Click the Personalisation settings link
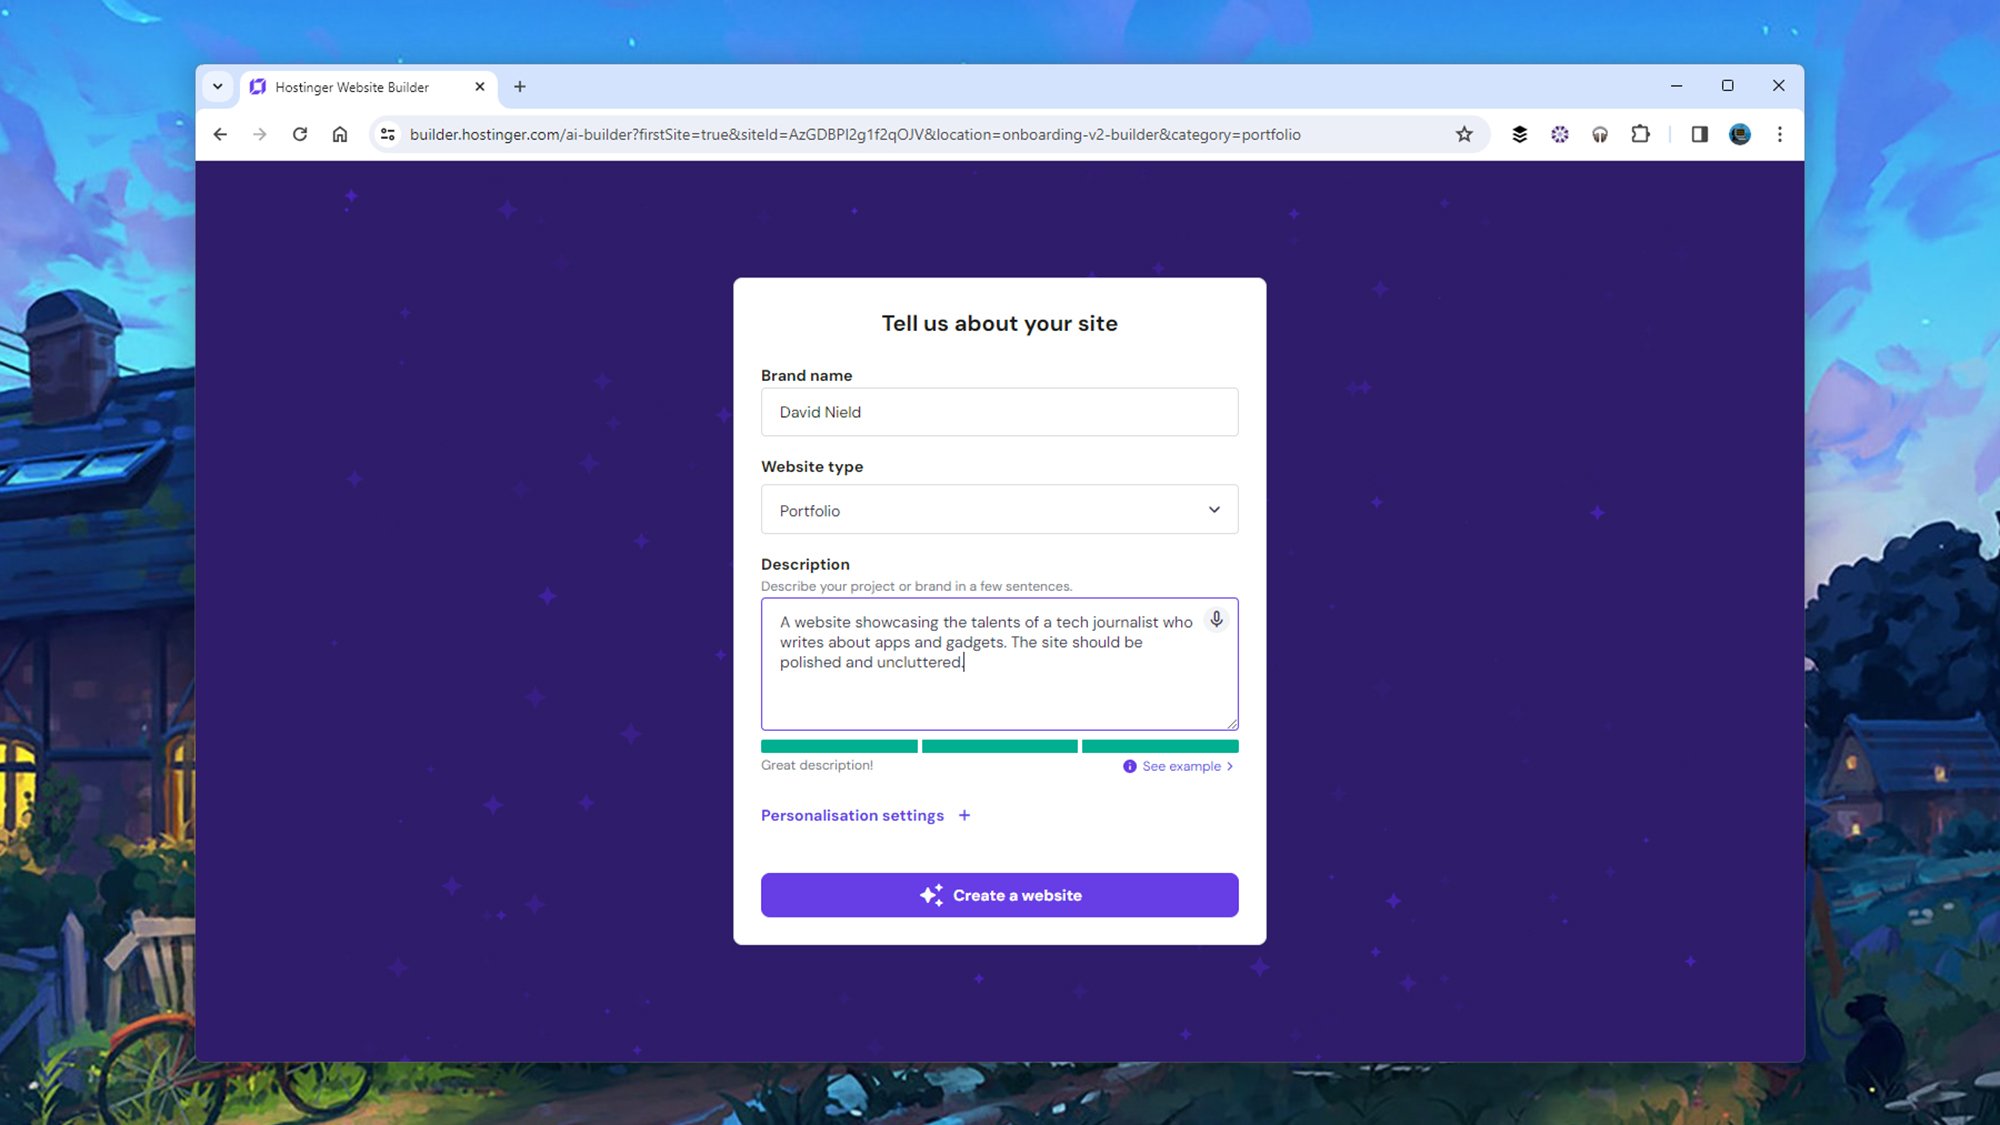Screen dimensions: 2000x1125 853,815
